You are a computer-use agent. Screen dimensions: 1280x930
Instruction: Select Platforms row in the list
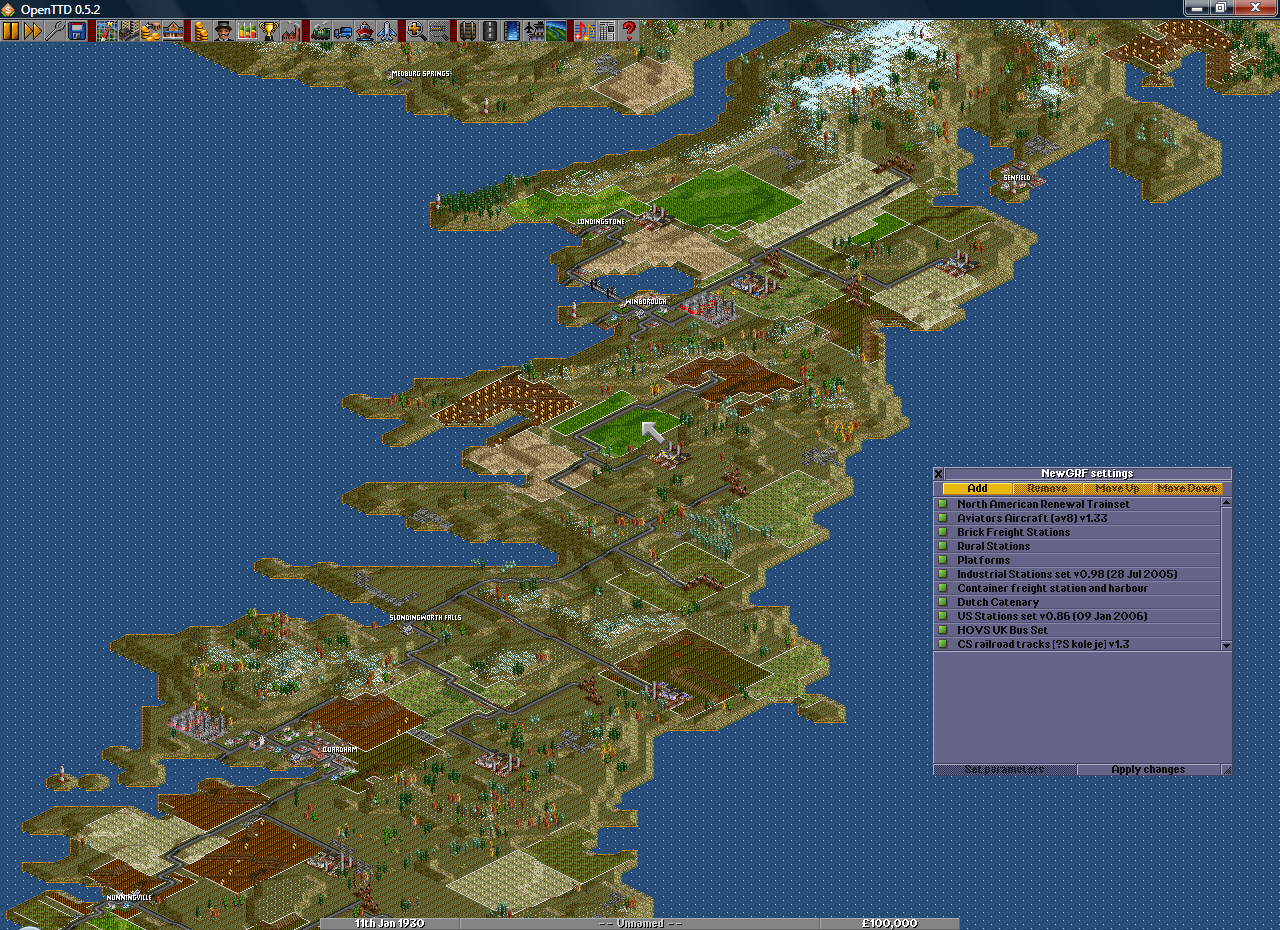(x=1077, y=560)
